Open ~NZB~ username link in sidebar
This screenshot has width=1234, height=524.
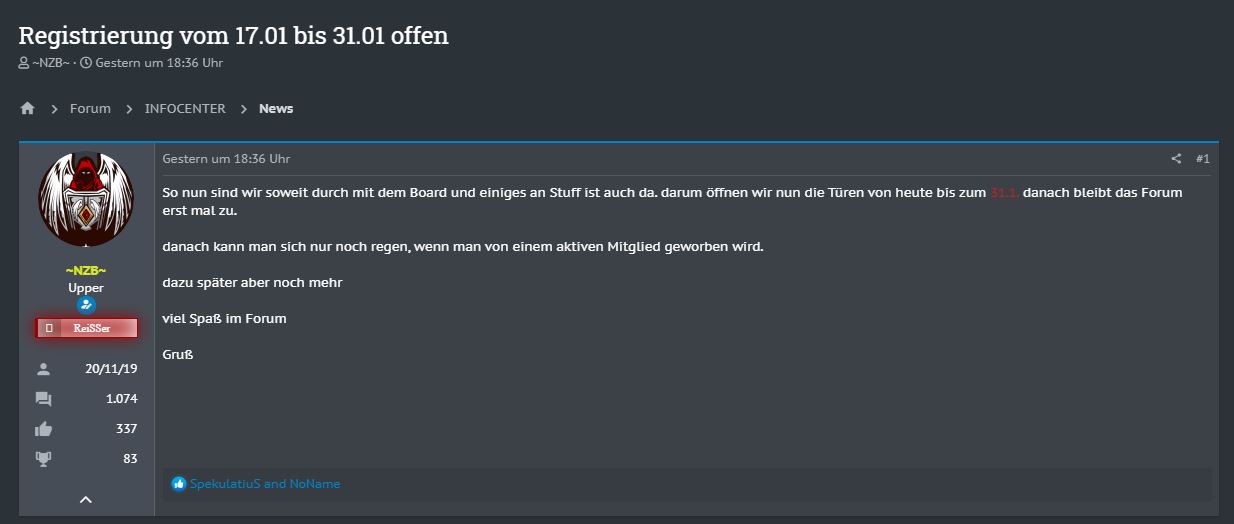coord(86,271)
